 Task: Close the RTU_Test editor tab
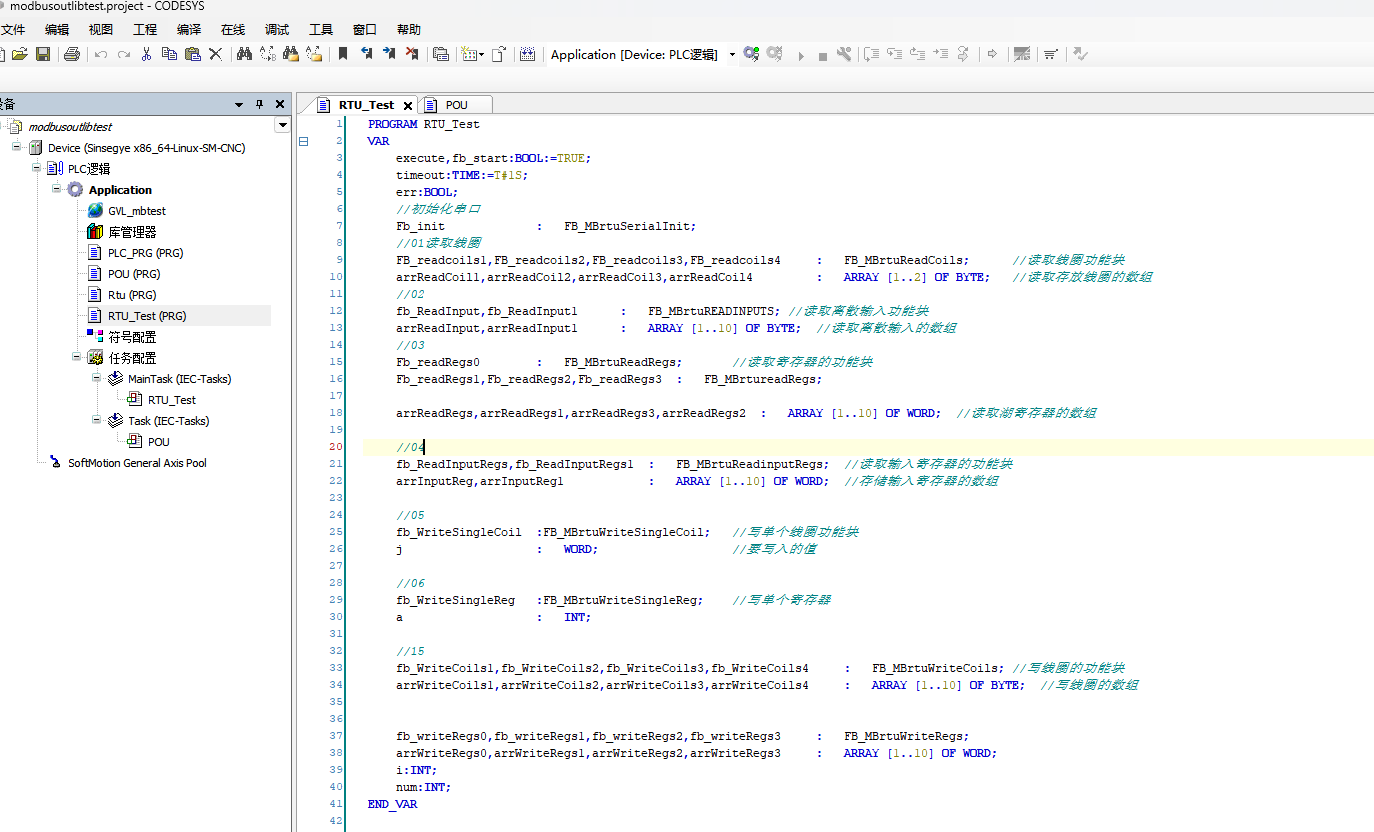pos(408,105)
